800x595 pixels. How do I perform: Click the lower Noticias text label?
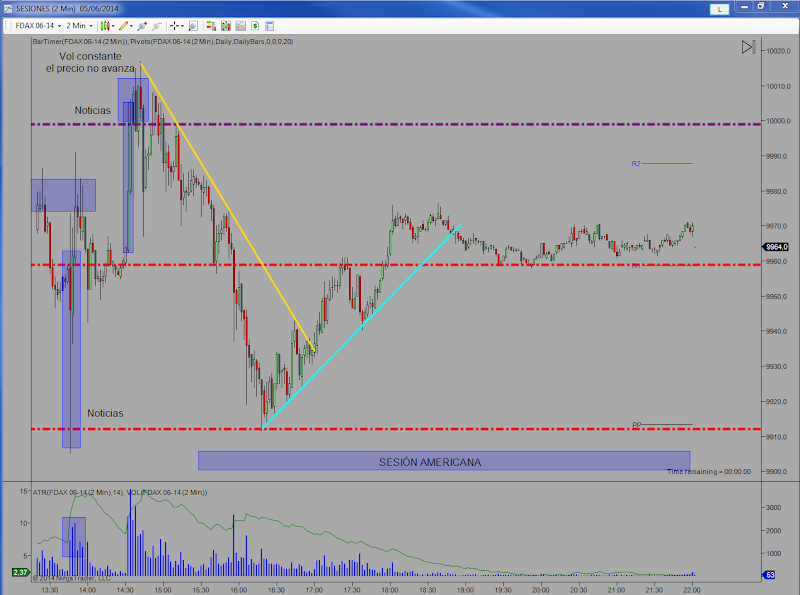pos(105,413)
